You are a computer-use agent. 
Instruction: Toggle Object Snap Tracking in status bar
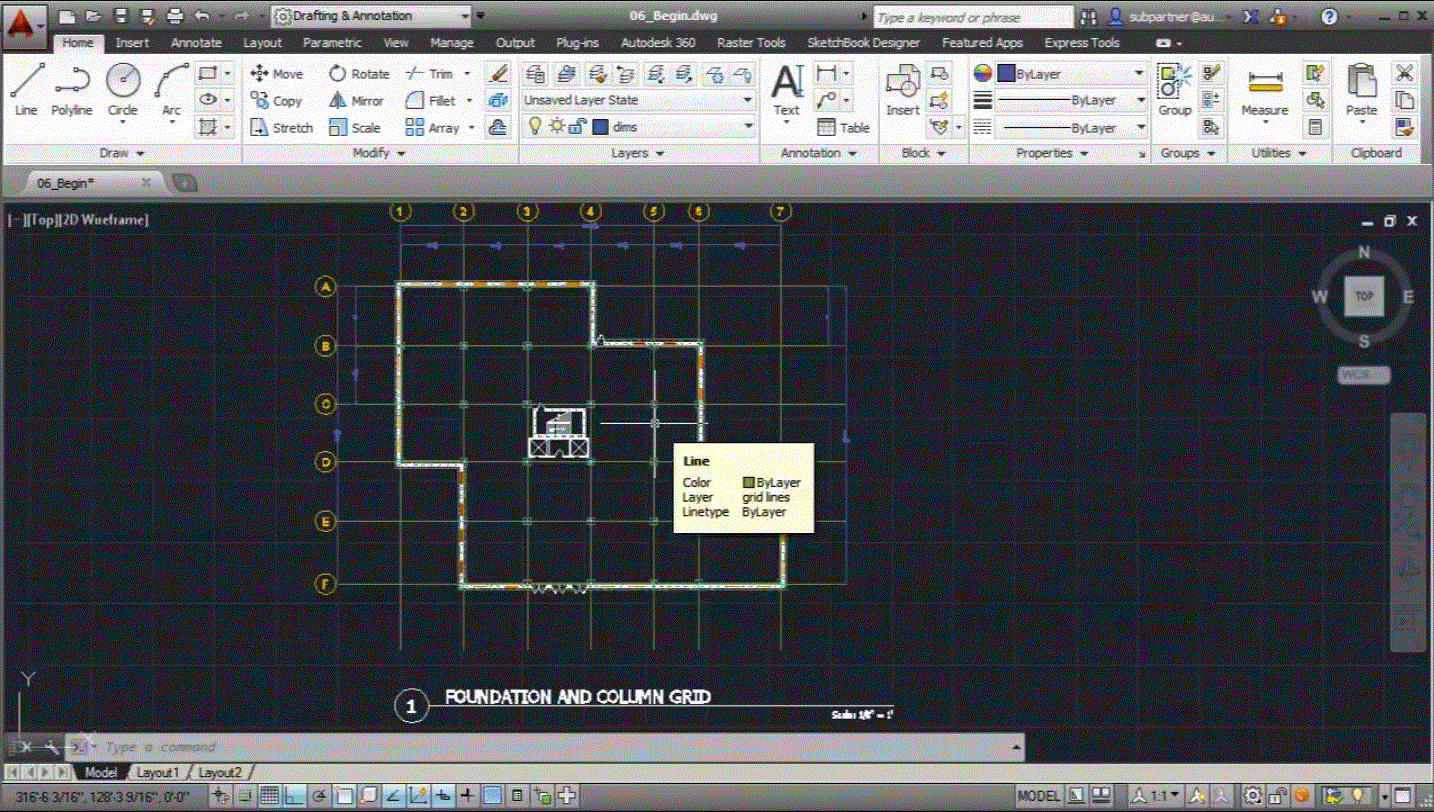click(x=394, y=796)
